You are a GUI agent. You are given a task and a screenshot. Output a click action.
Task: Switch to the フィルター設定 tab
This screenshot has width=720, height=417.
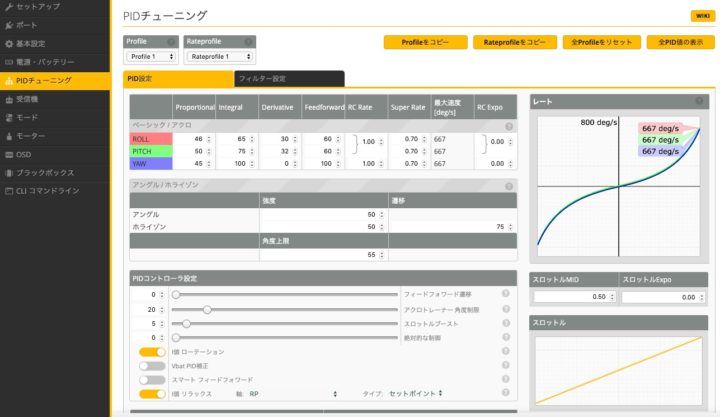coord(289,78)
